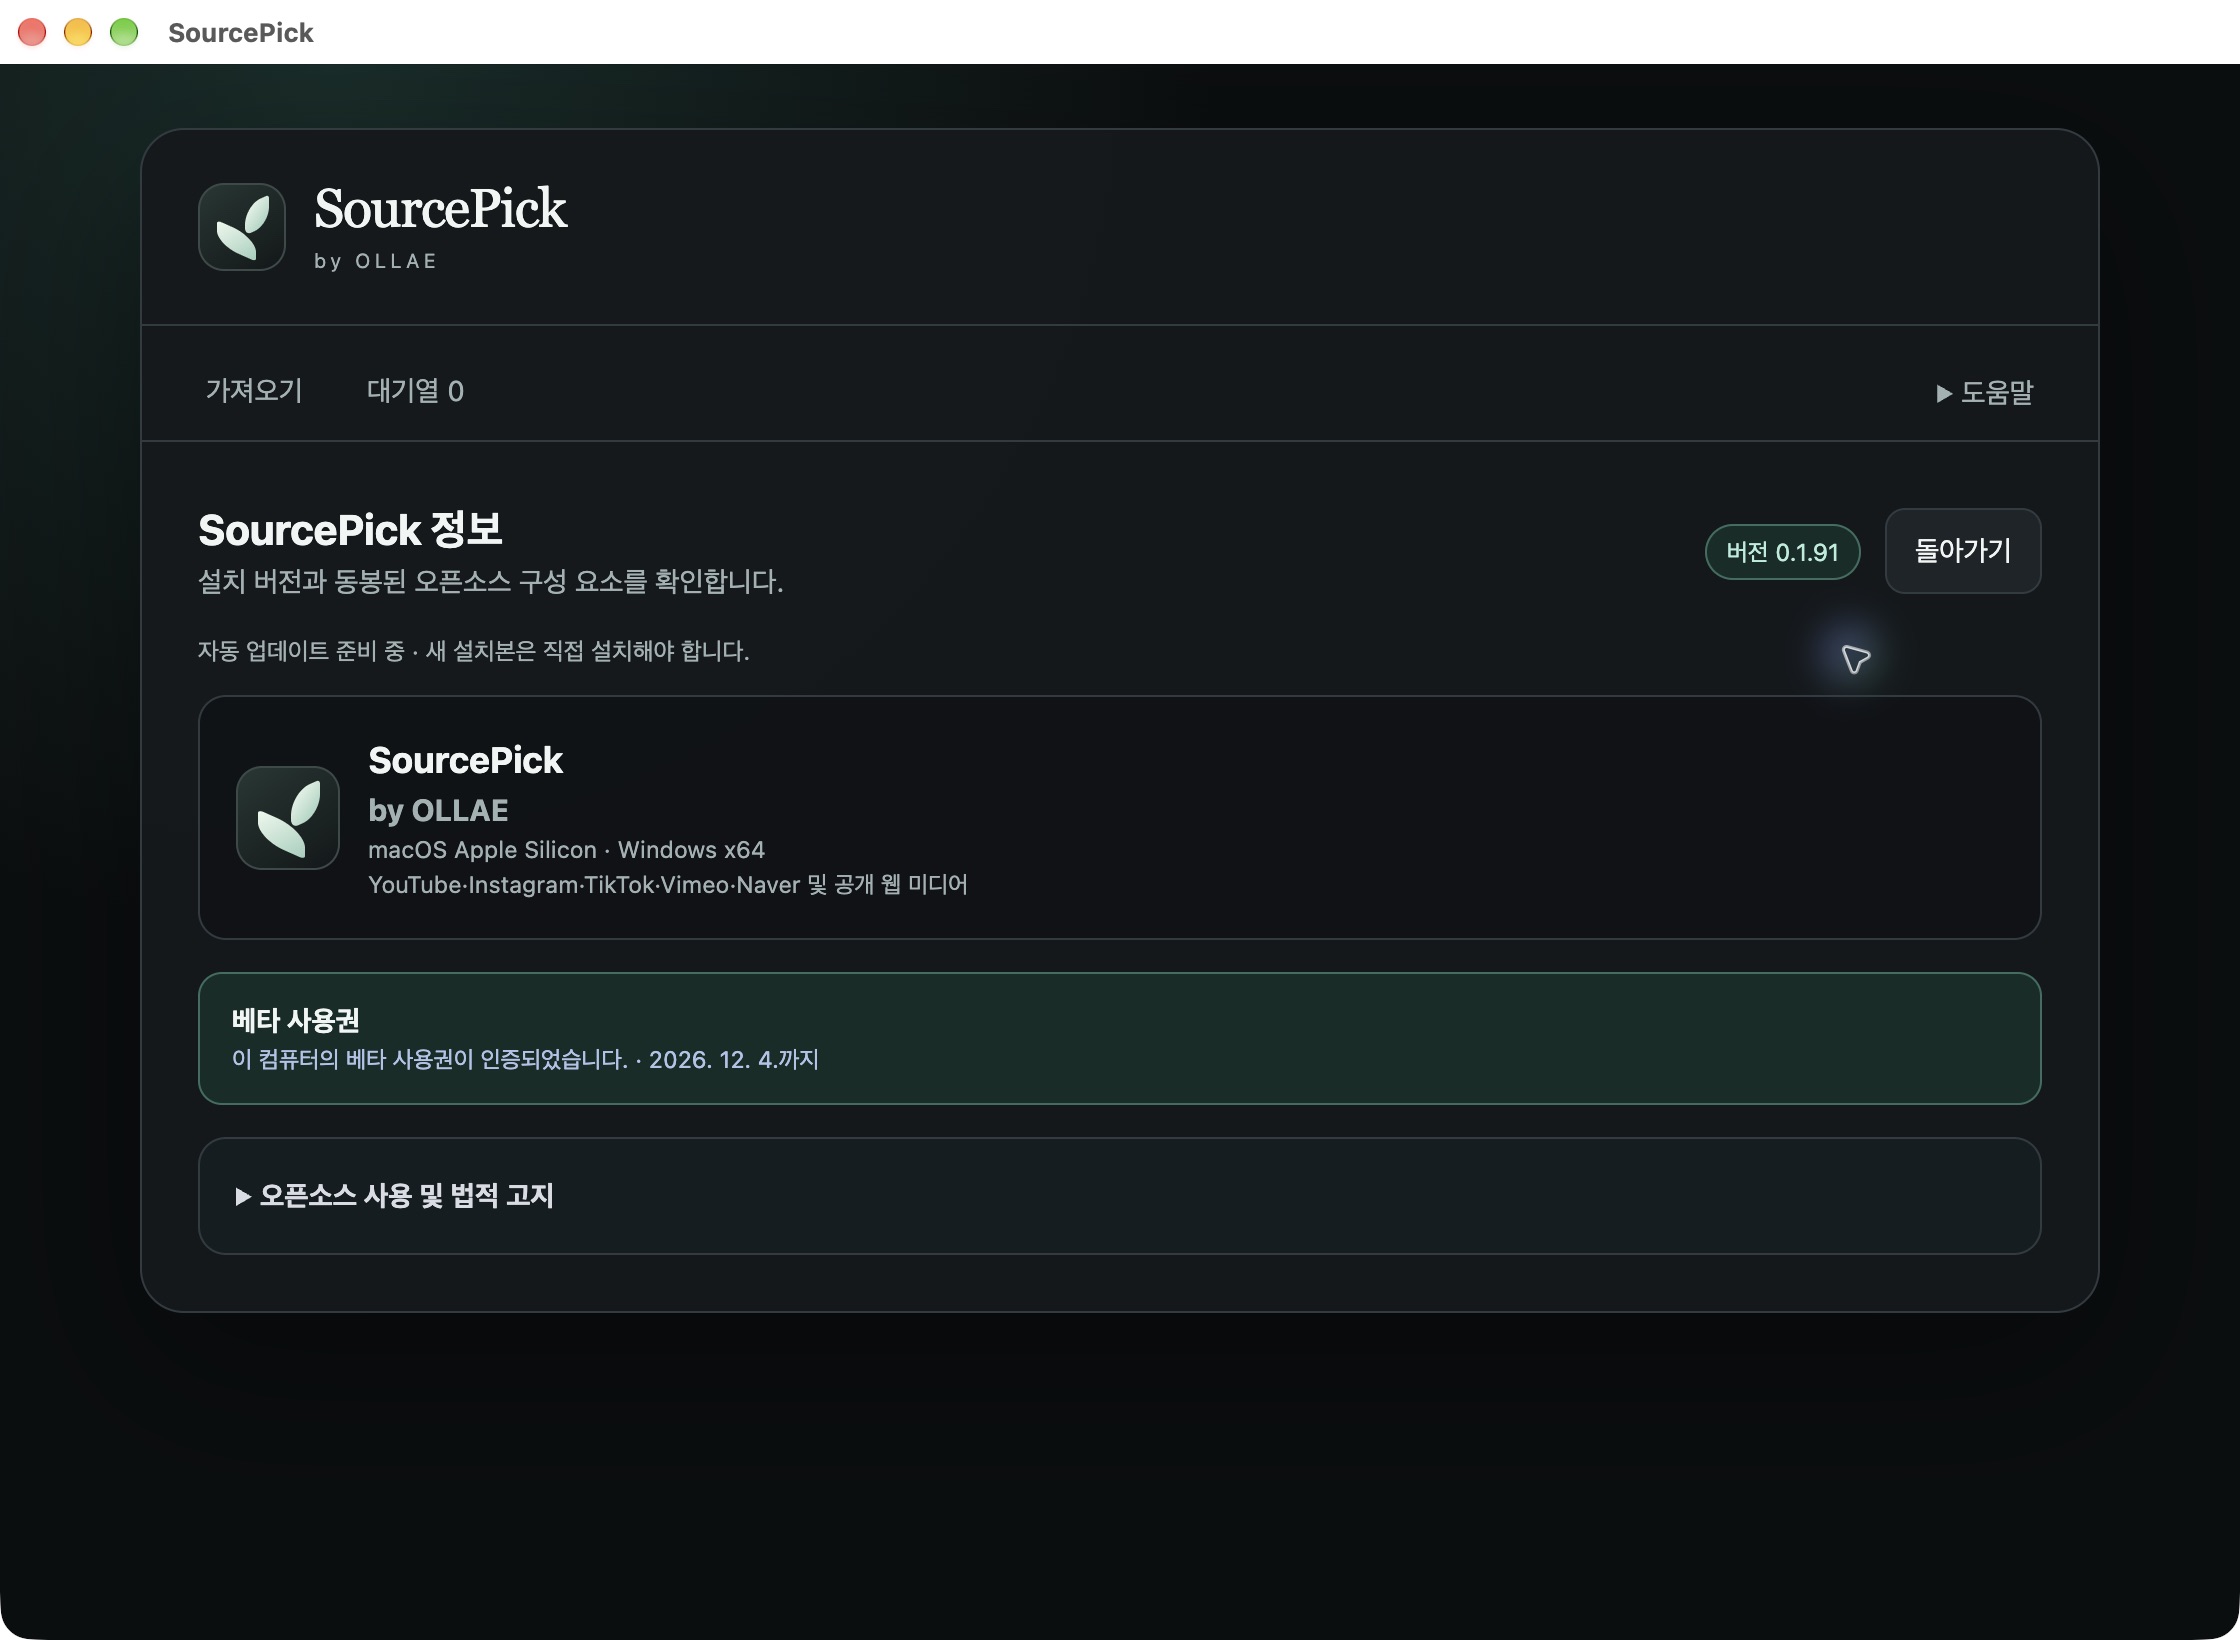Minimize the window using the yellow button
Image resolution: width=2240 pixels, height=1640 pixels.
pyautogui.click(x=78, y=32)
